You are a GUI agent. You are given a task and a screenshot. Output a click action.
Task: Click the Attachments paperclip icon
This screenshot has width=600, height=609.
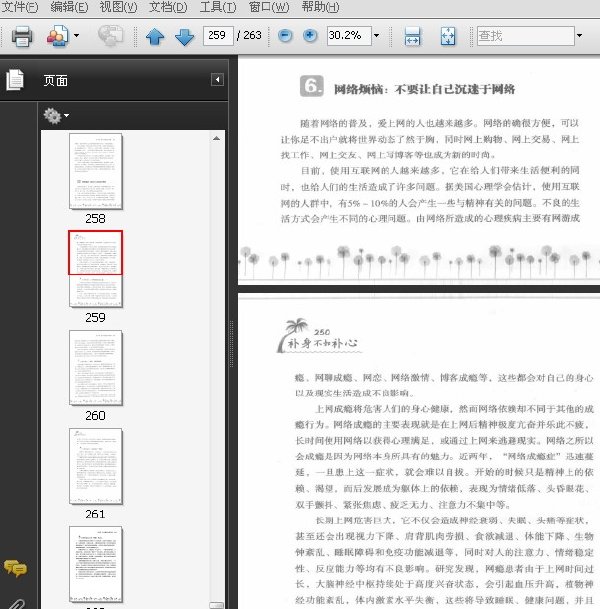16,604
